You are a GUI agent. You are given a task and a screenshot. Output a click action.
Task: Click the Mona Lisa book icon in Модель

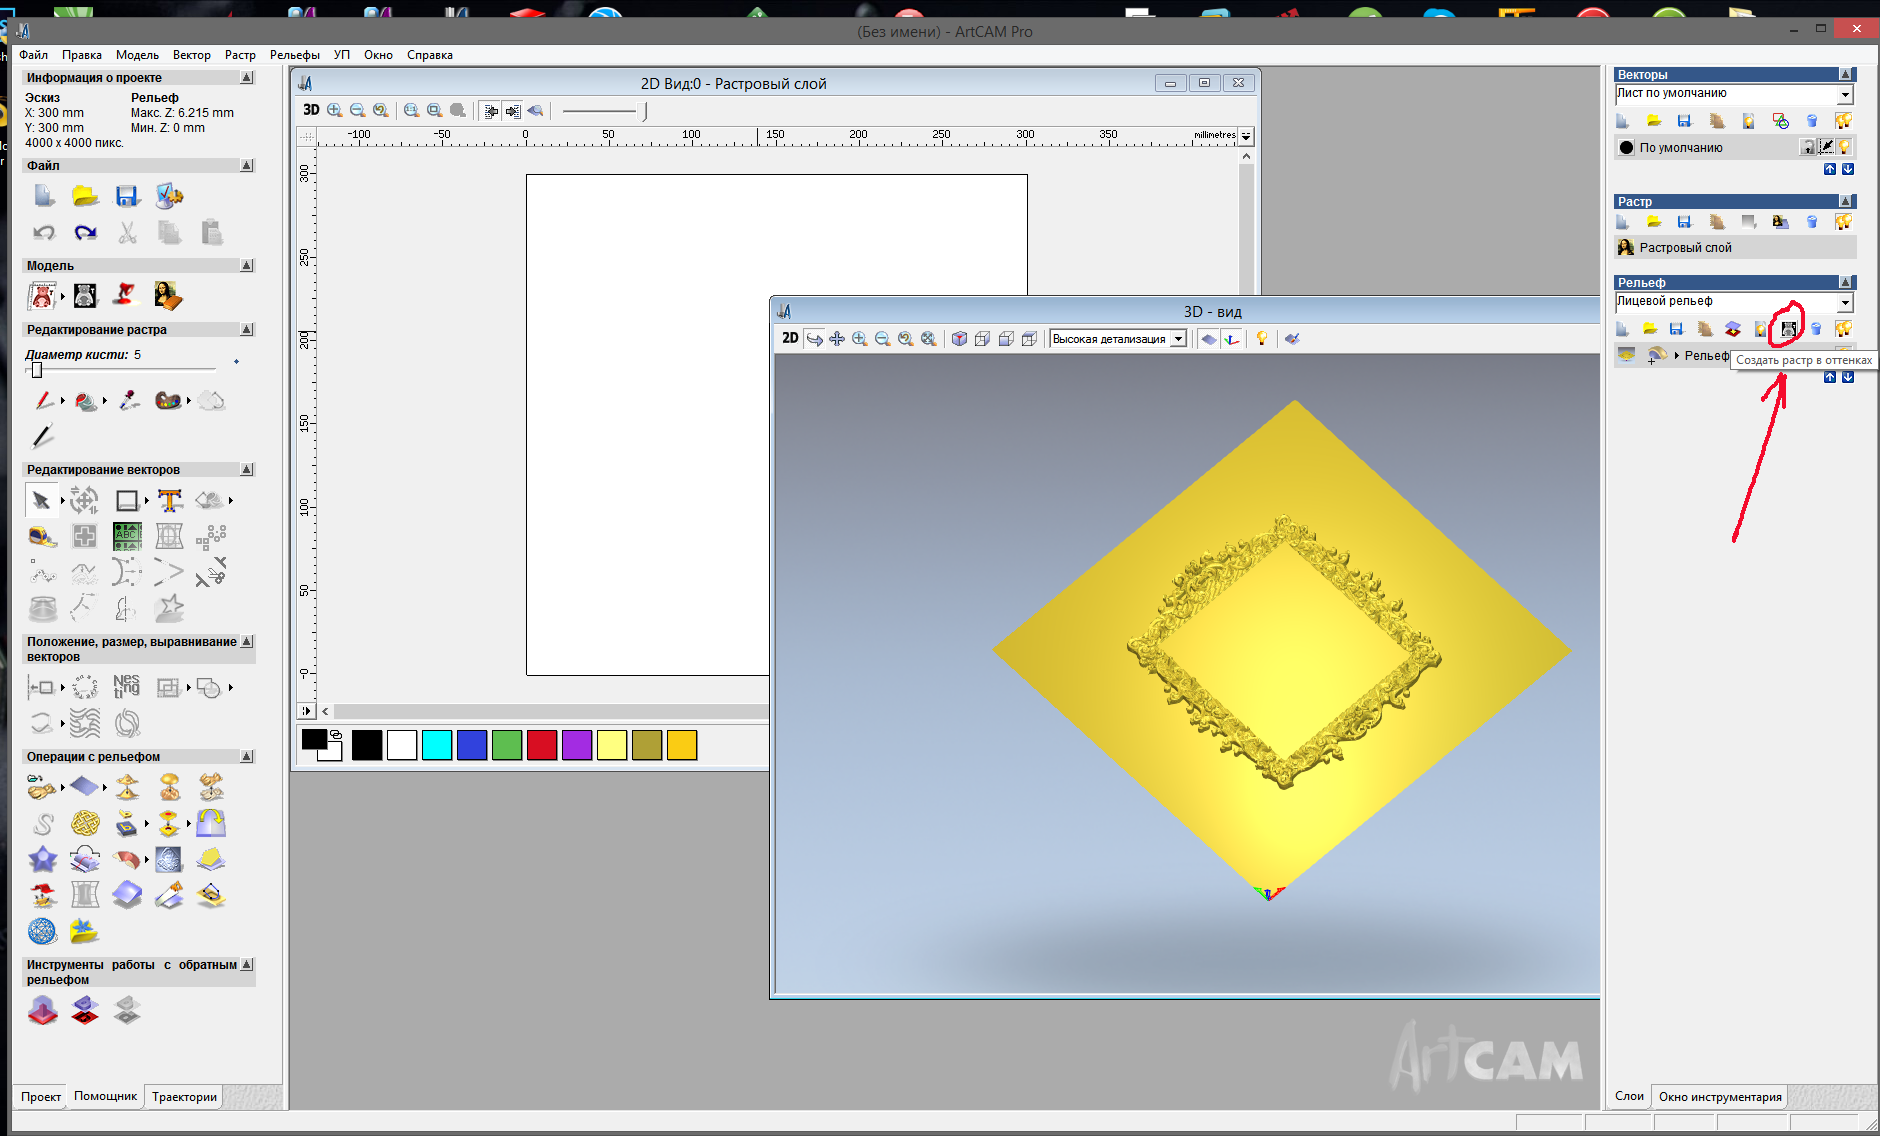(x=168, y=295)
